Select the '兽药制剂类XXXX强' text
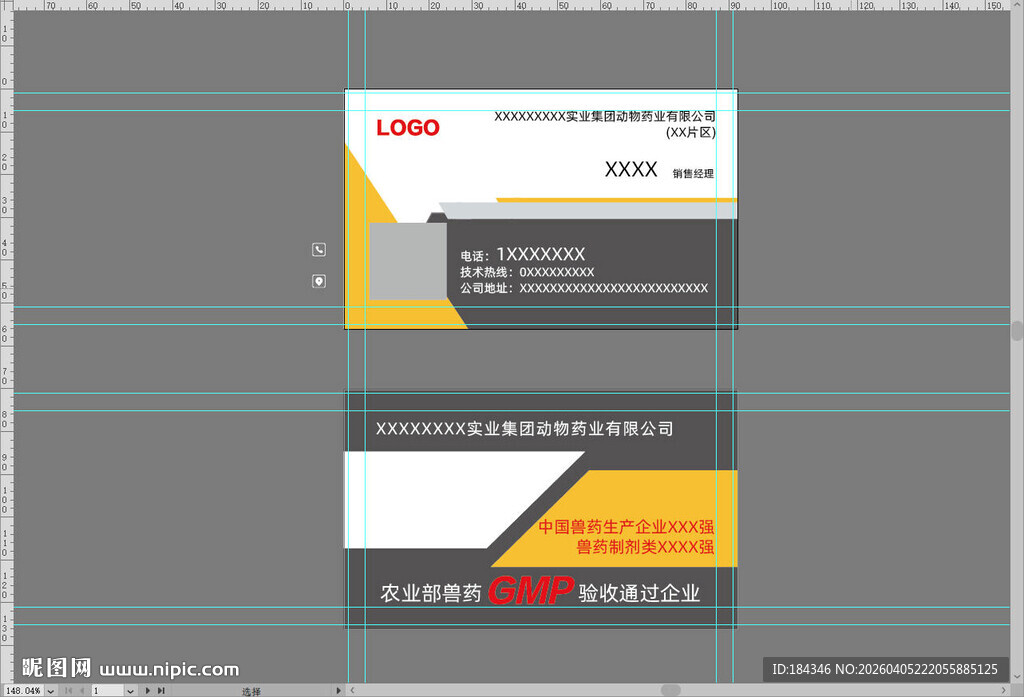The width and height of the screenshot is (1024, 697). click(x=645, y=547)
